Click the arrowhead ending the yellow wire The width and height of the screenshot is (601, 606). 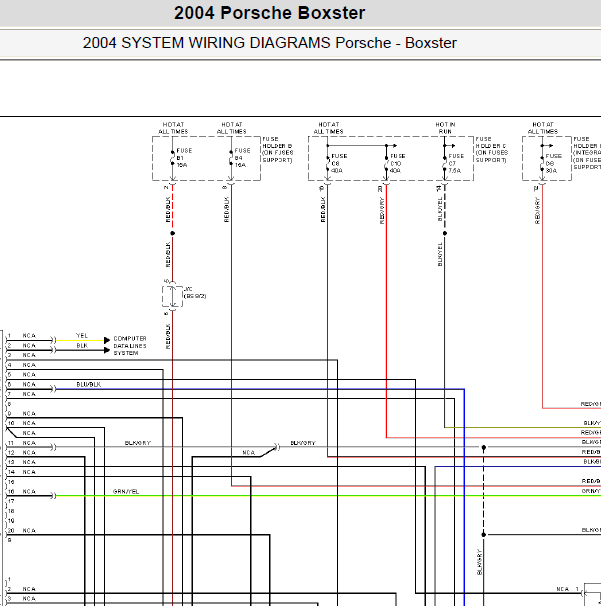(x=107, y=340)
